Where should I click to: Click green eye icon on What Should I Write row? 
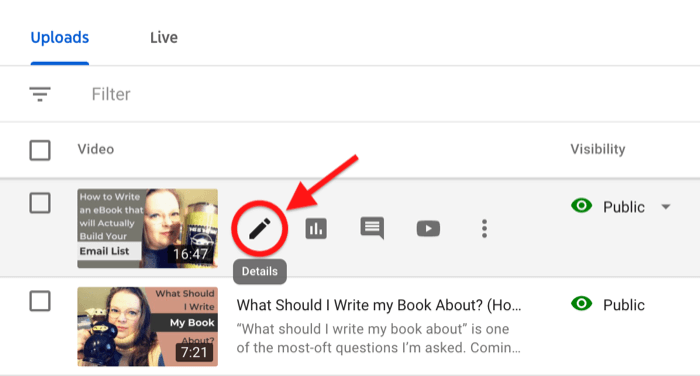(x=581, y=304)
